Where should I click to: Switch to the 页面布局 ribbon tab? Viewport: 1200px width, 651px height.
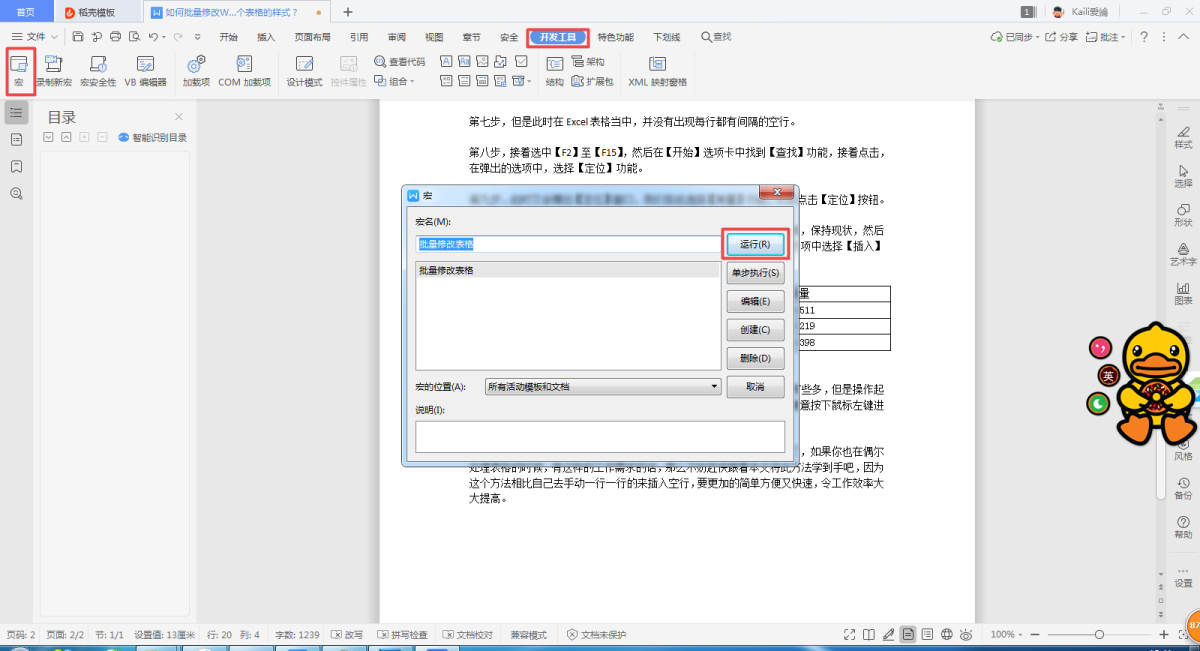click(x=312, y=37)
